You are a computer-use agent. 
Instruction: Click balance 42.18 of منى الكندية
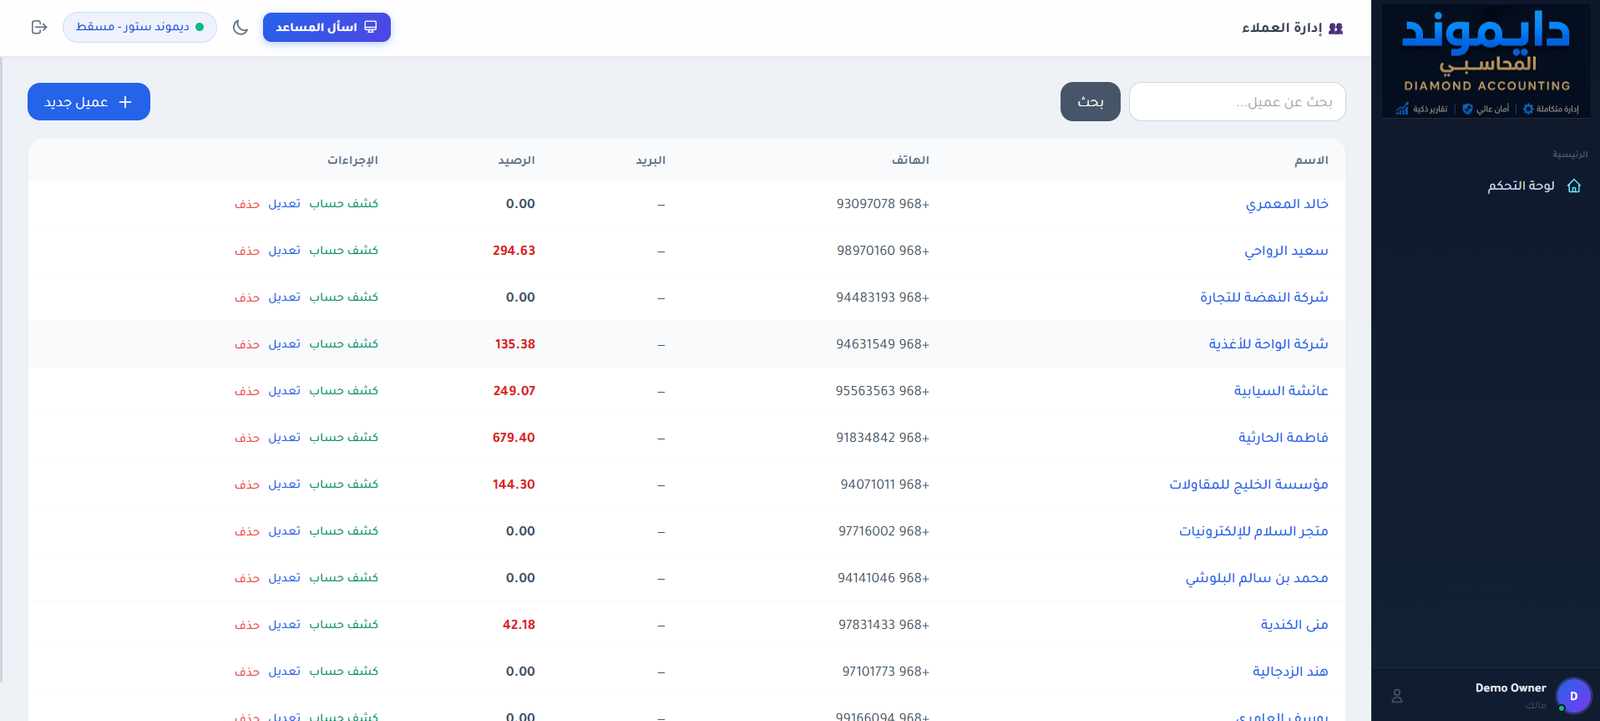(519, 625)
